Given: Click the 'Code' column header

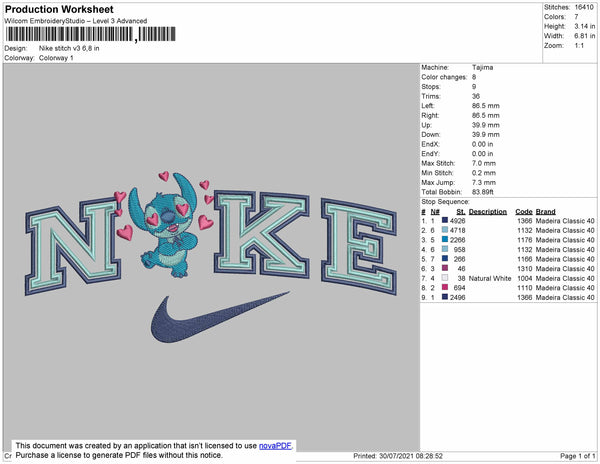Looking at the screenshot, I should pos(523,212).
